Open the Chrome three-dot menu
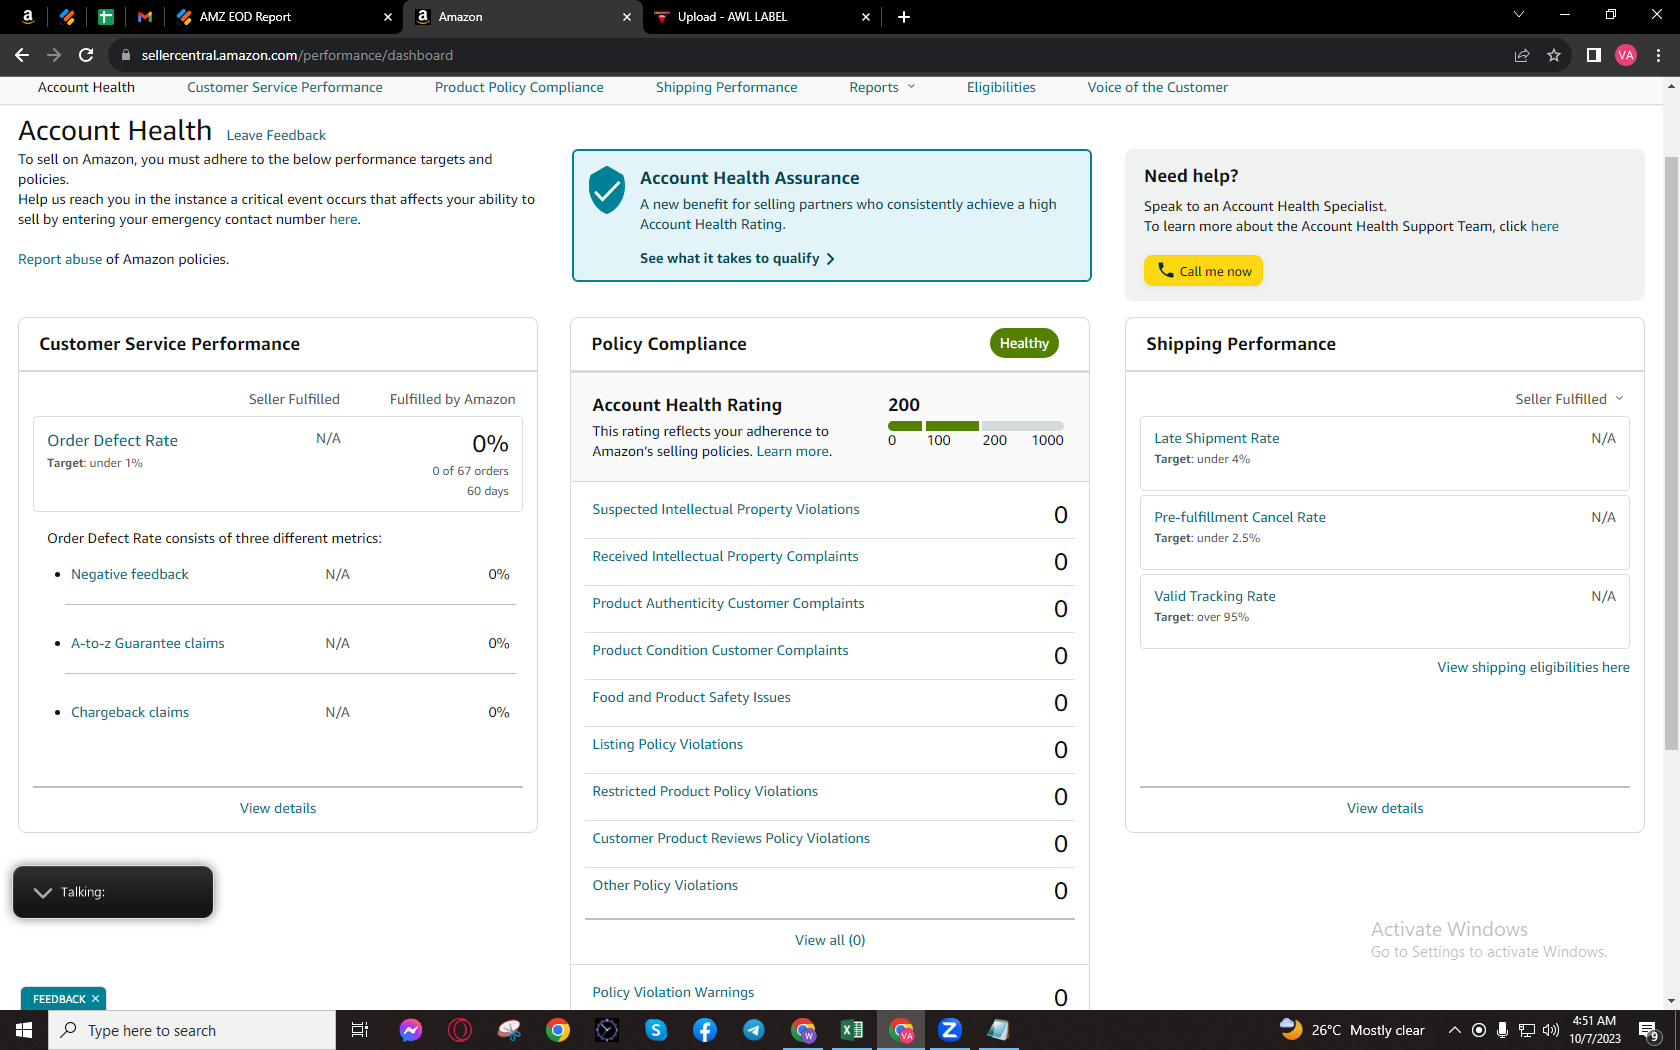The height and width of the screenshot is (1050, 1680). [x=1659, y=55]
